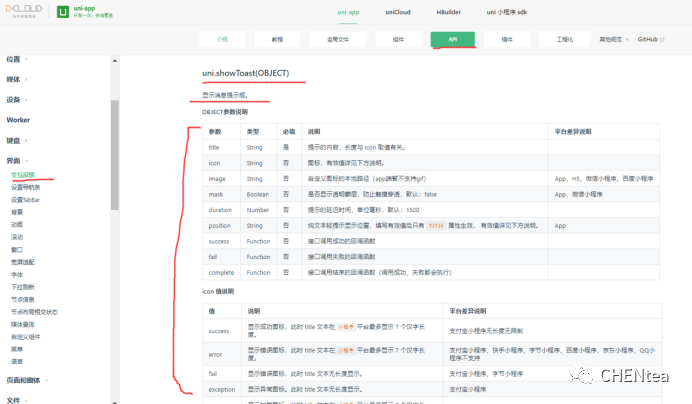
Task: Click the duration parameter cell
Action: [x=220, y=210]
